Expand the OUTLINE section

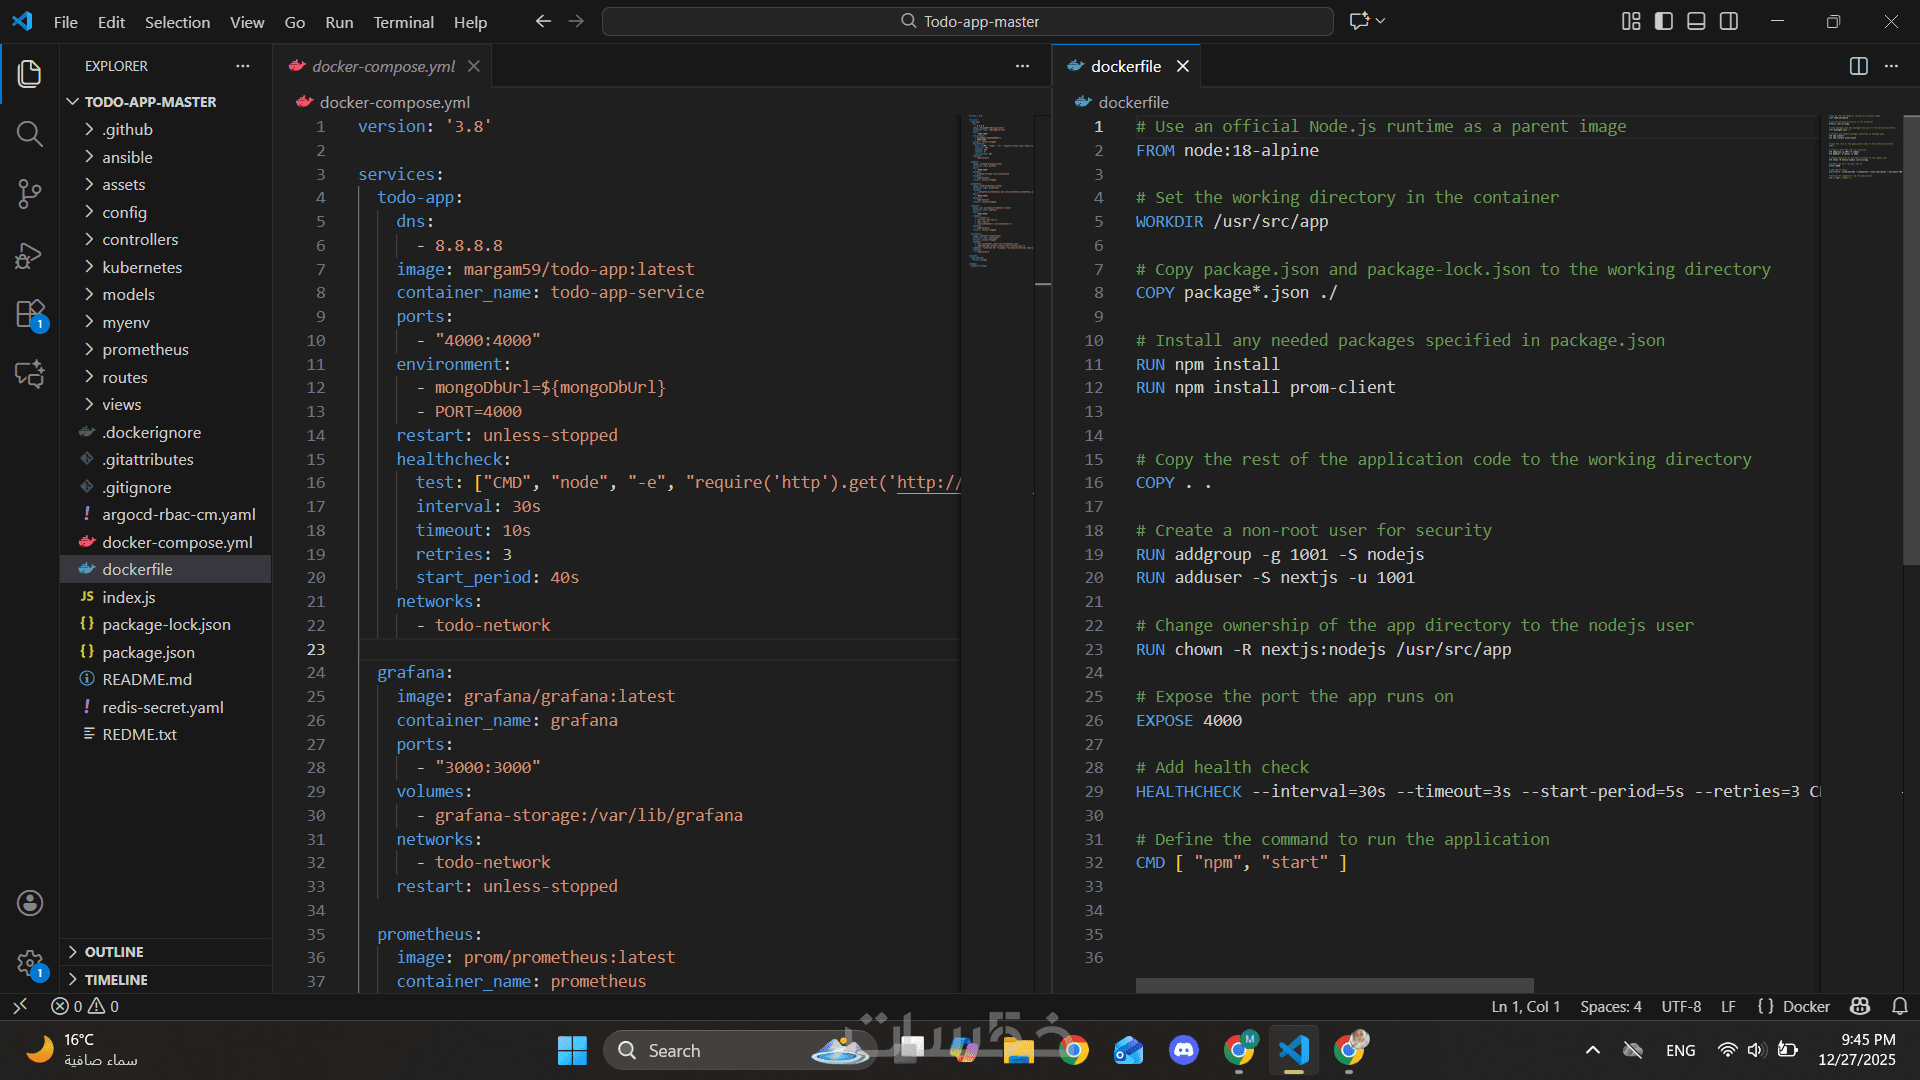pos(114,952)
